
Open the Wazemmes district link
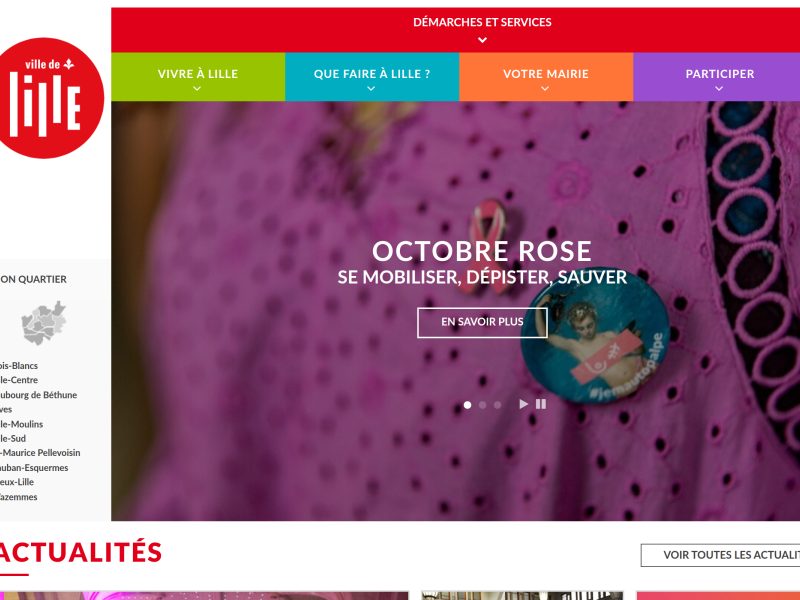click(x=18, y=497)
